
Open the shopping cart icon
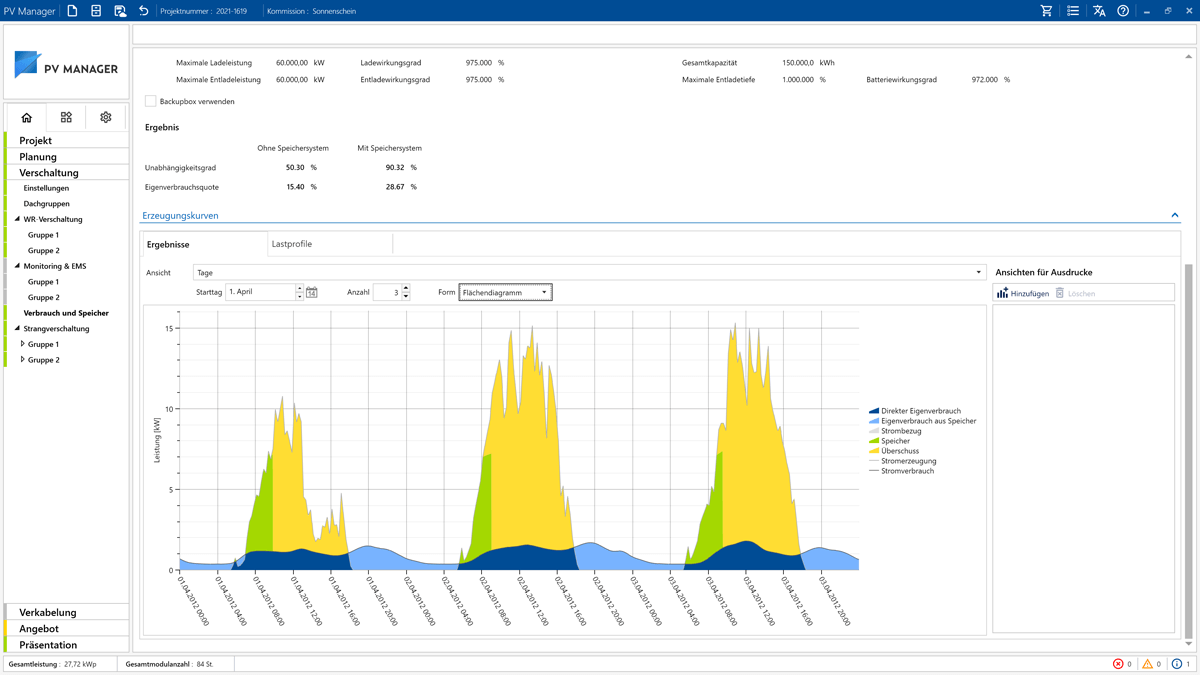(x=1046, y=10)
